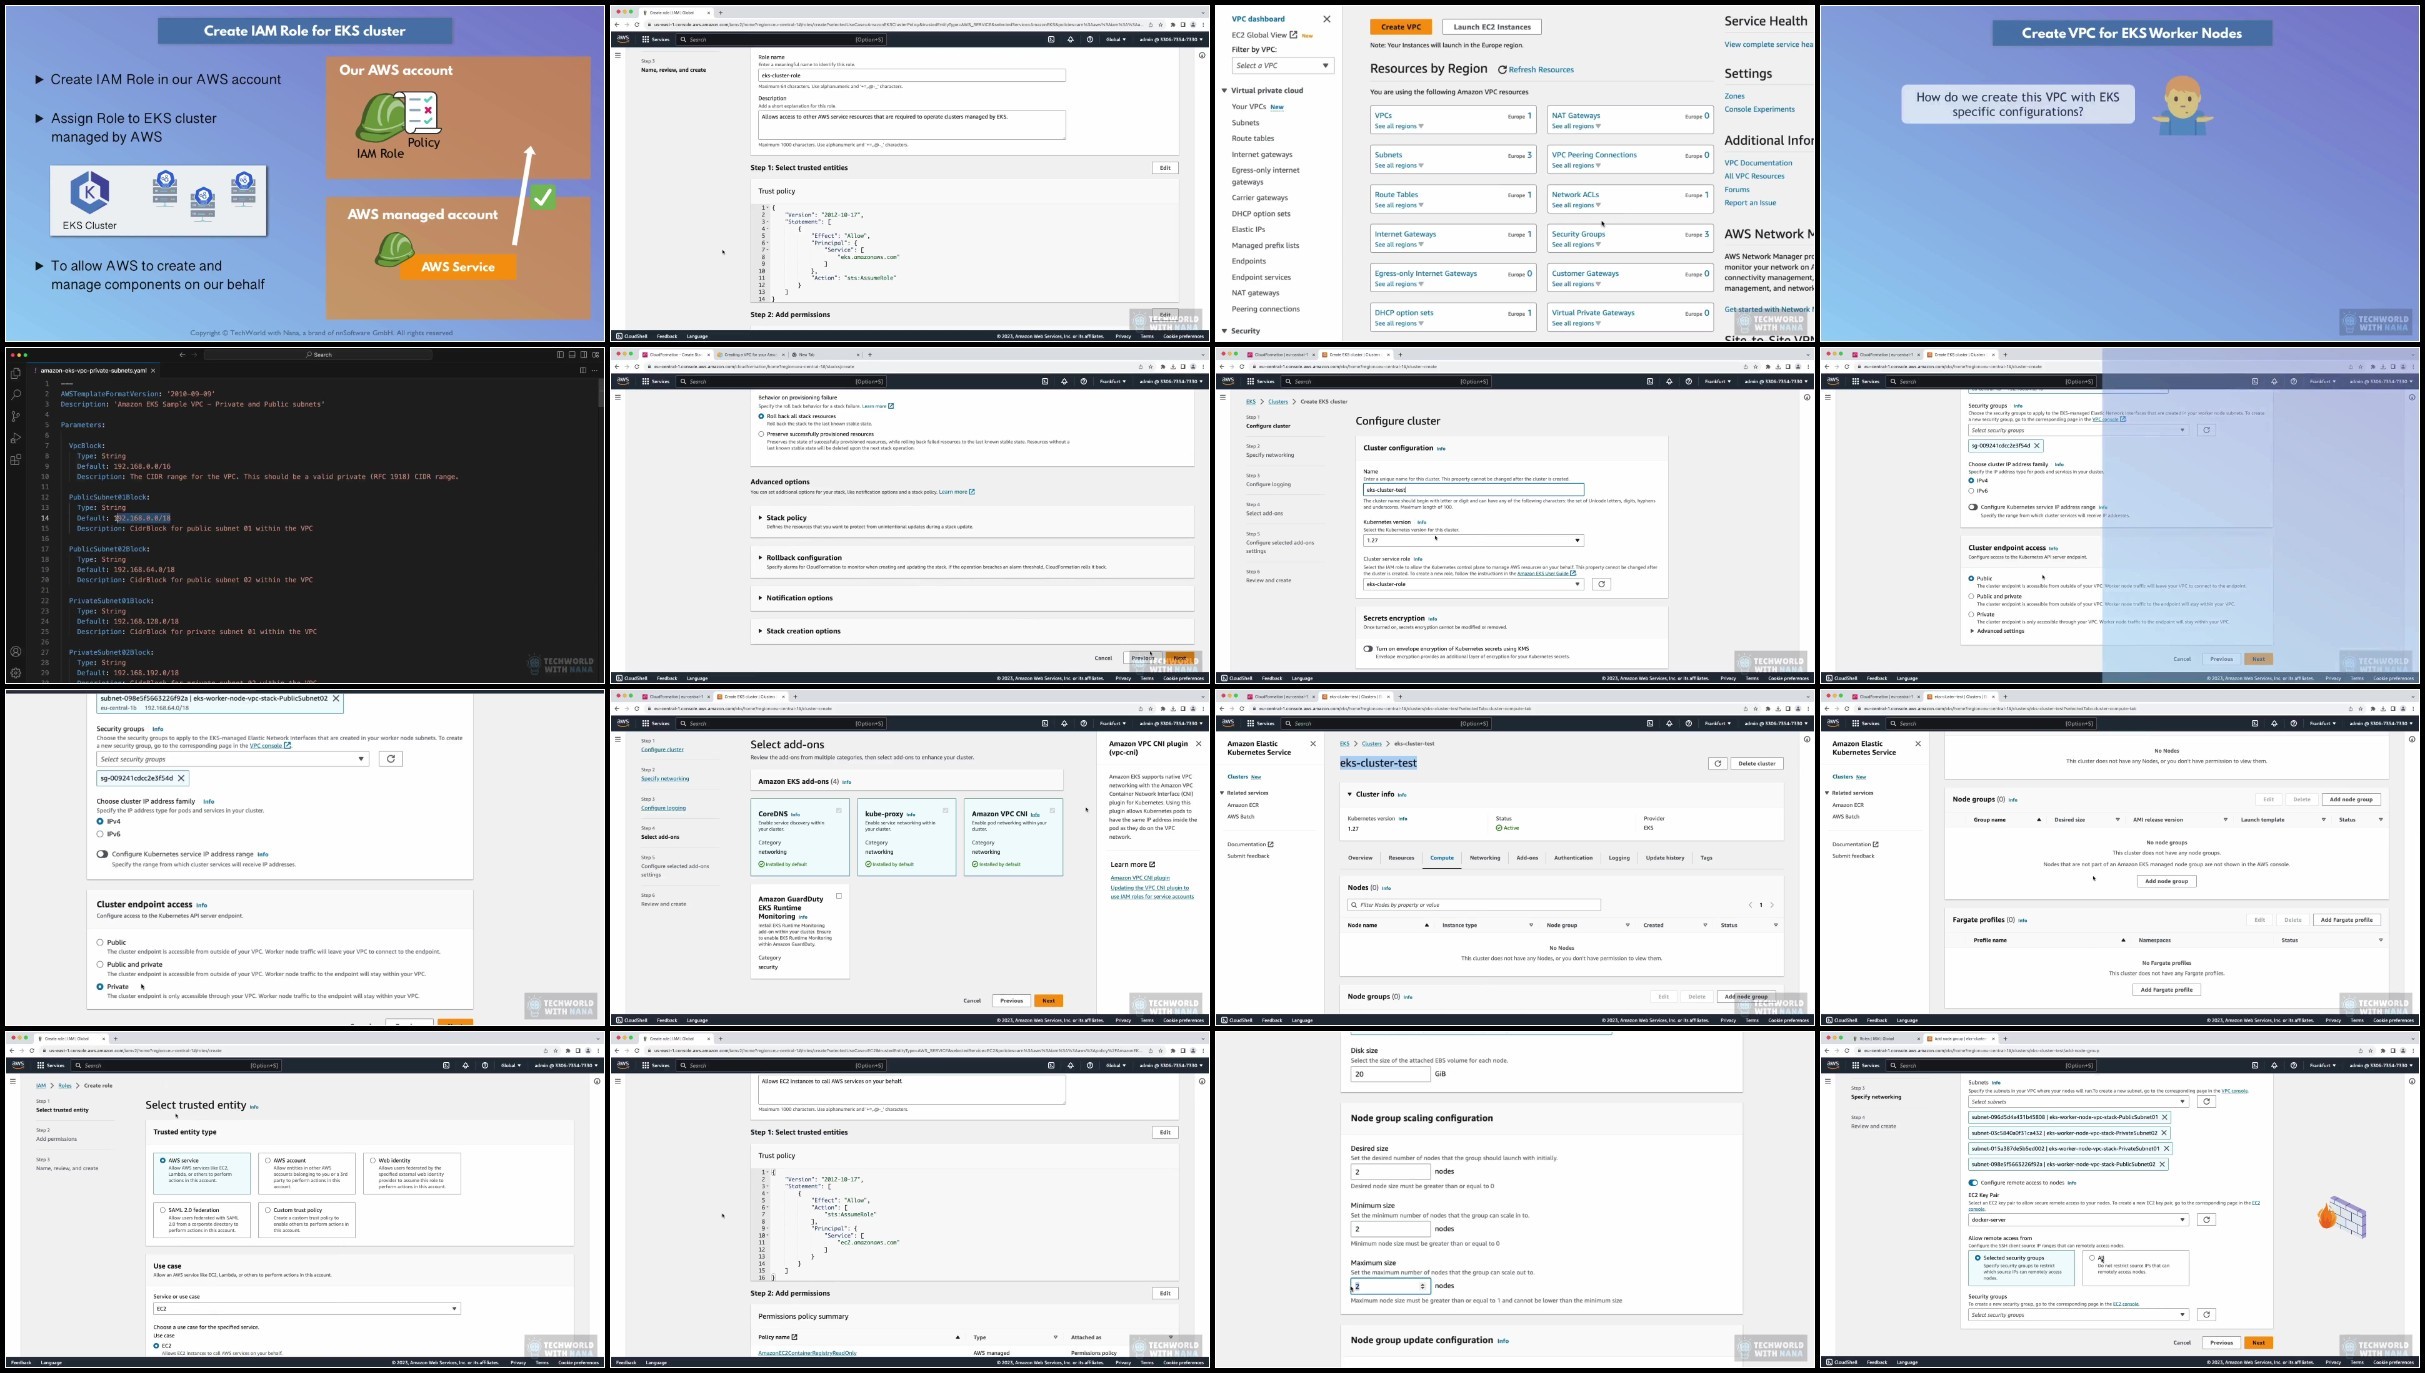Click Add Fargate profile in Fargate profiles header

coord(2346,920)
